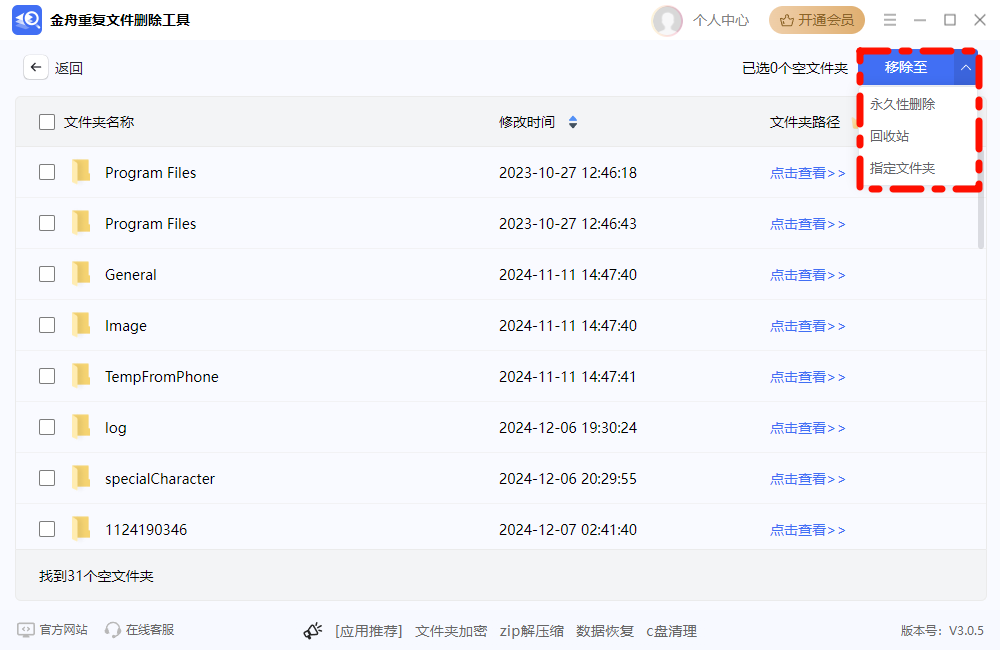Open 点击查看 link for Image
Screen dimensions: 1000x650
click(x=807, y=326)
